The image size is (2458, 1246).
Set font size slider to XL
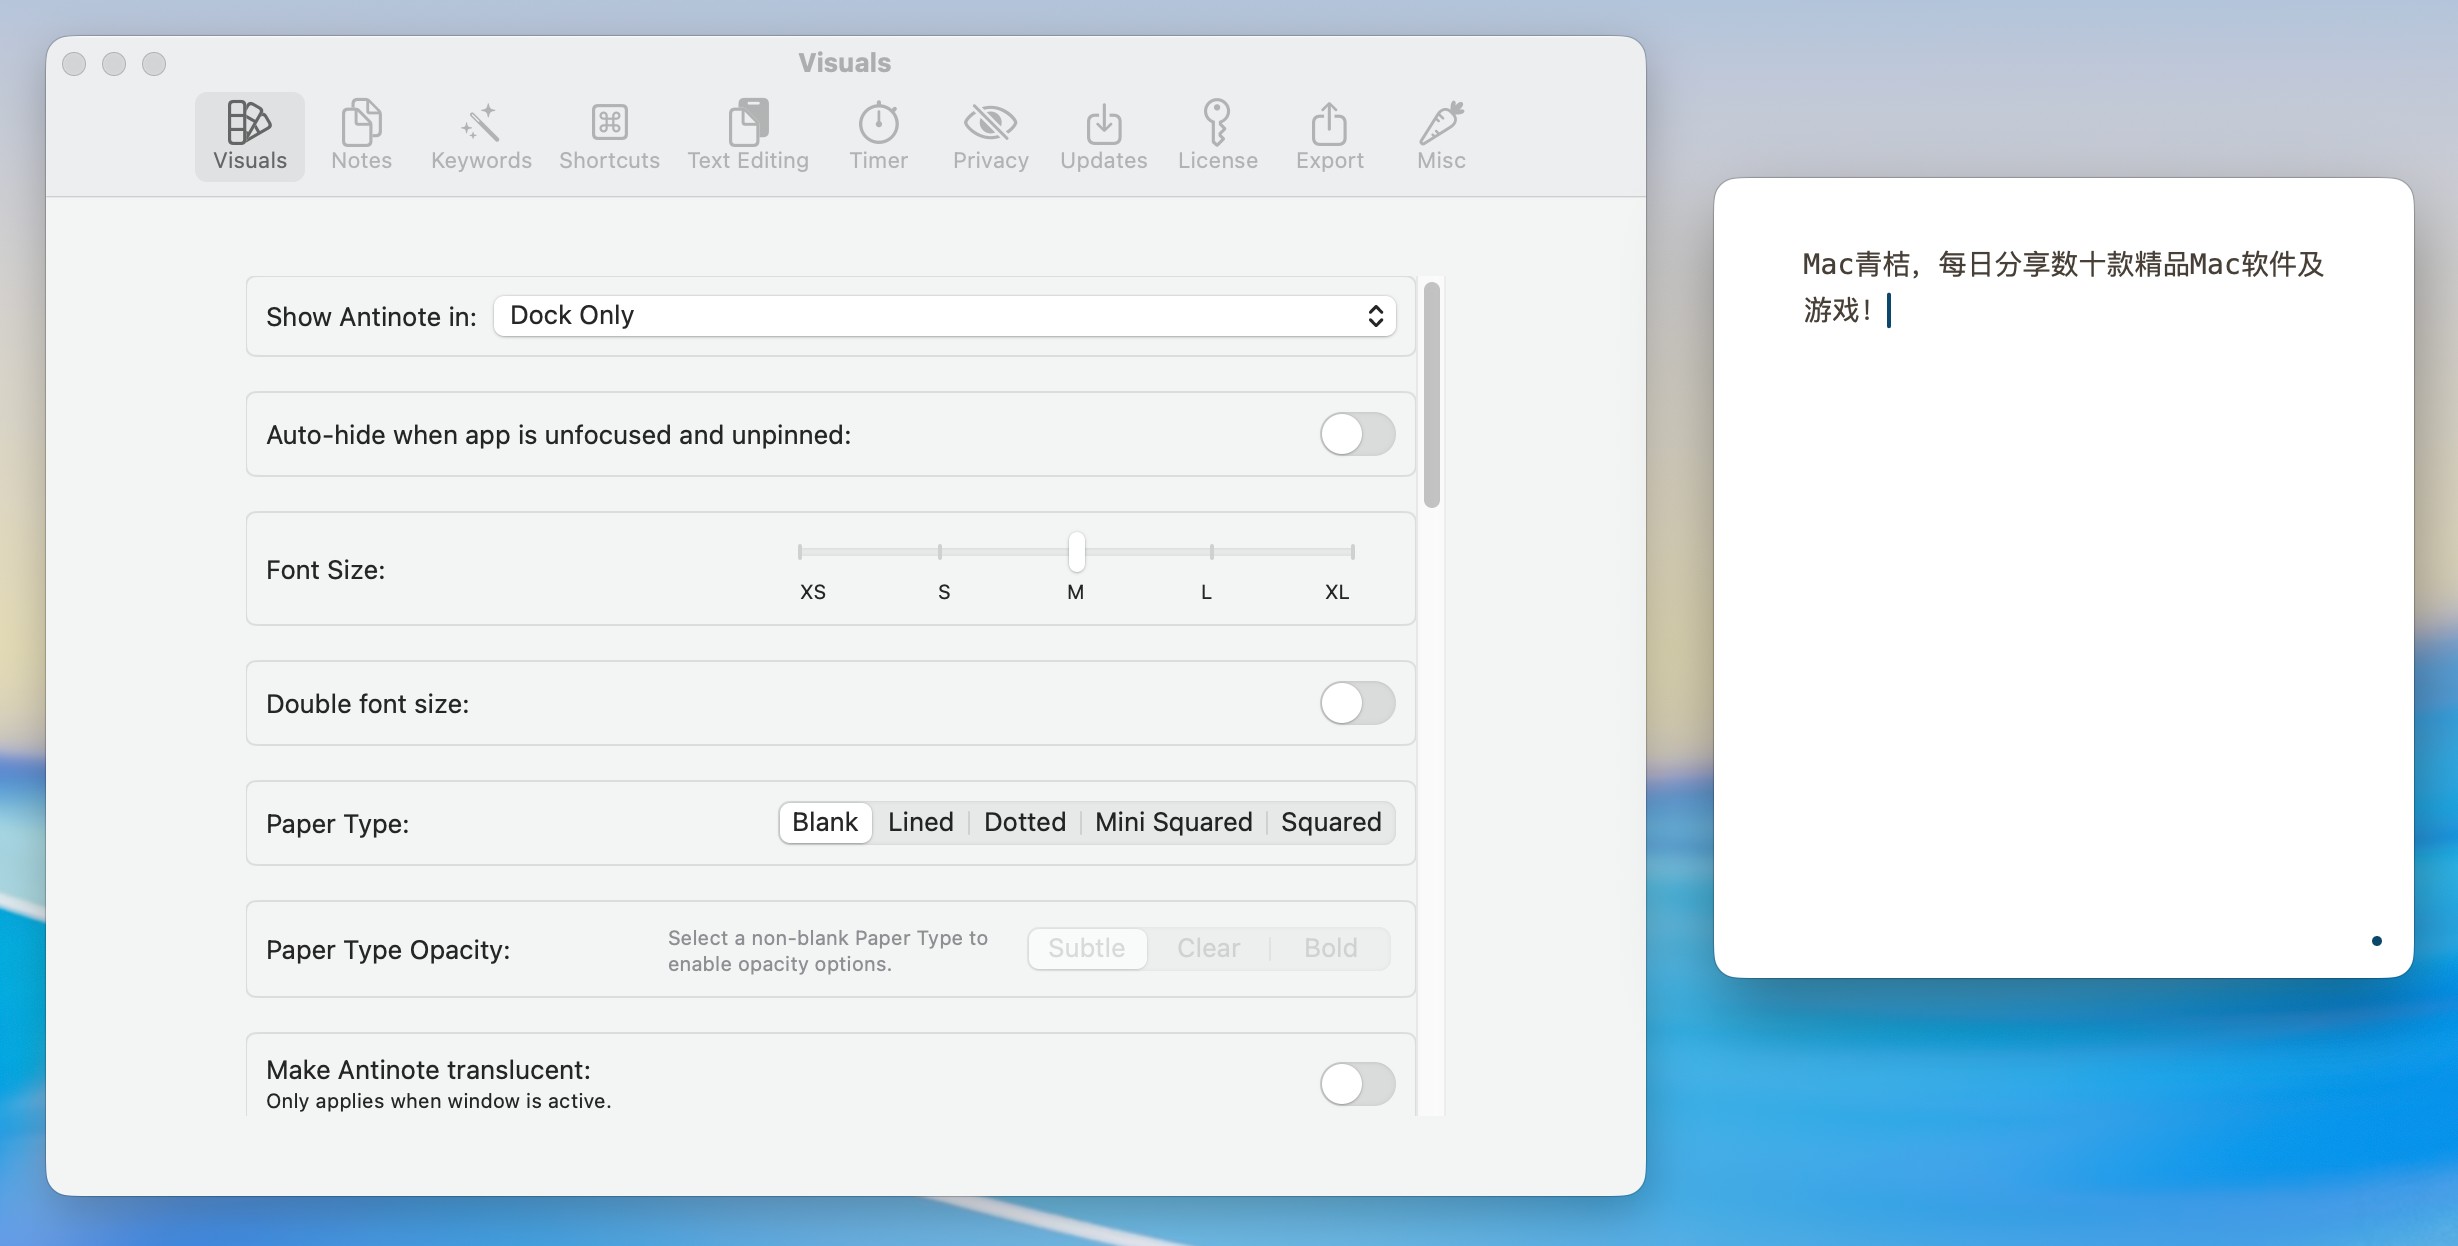(x=1352, y=552)
